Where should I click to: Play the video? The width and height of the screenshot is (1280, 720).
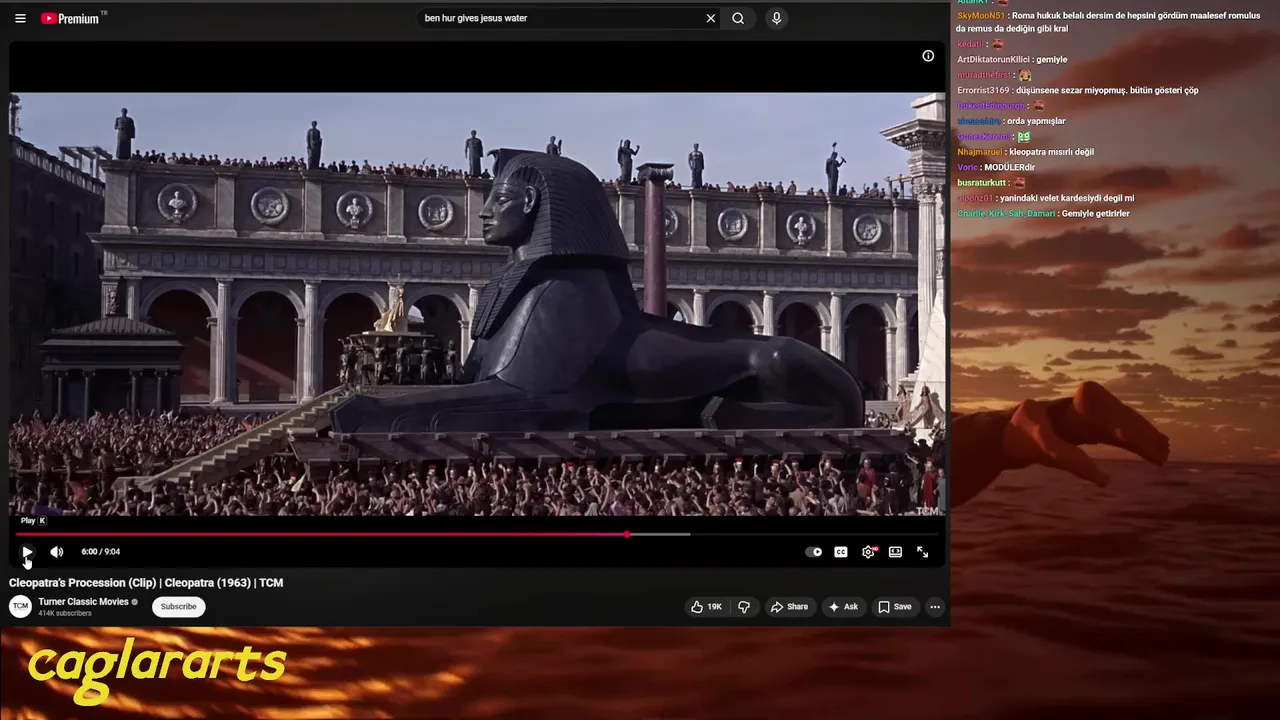pos(27,552)
